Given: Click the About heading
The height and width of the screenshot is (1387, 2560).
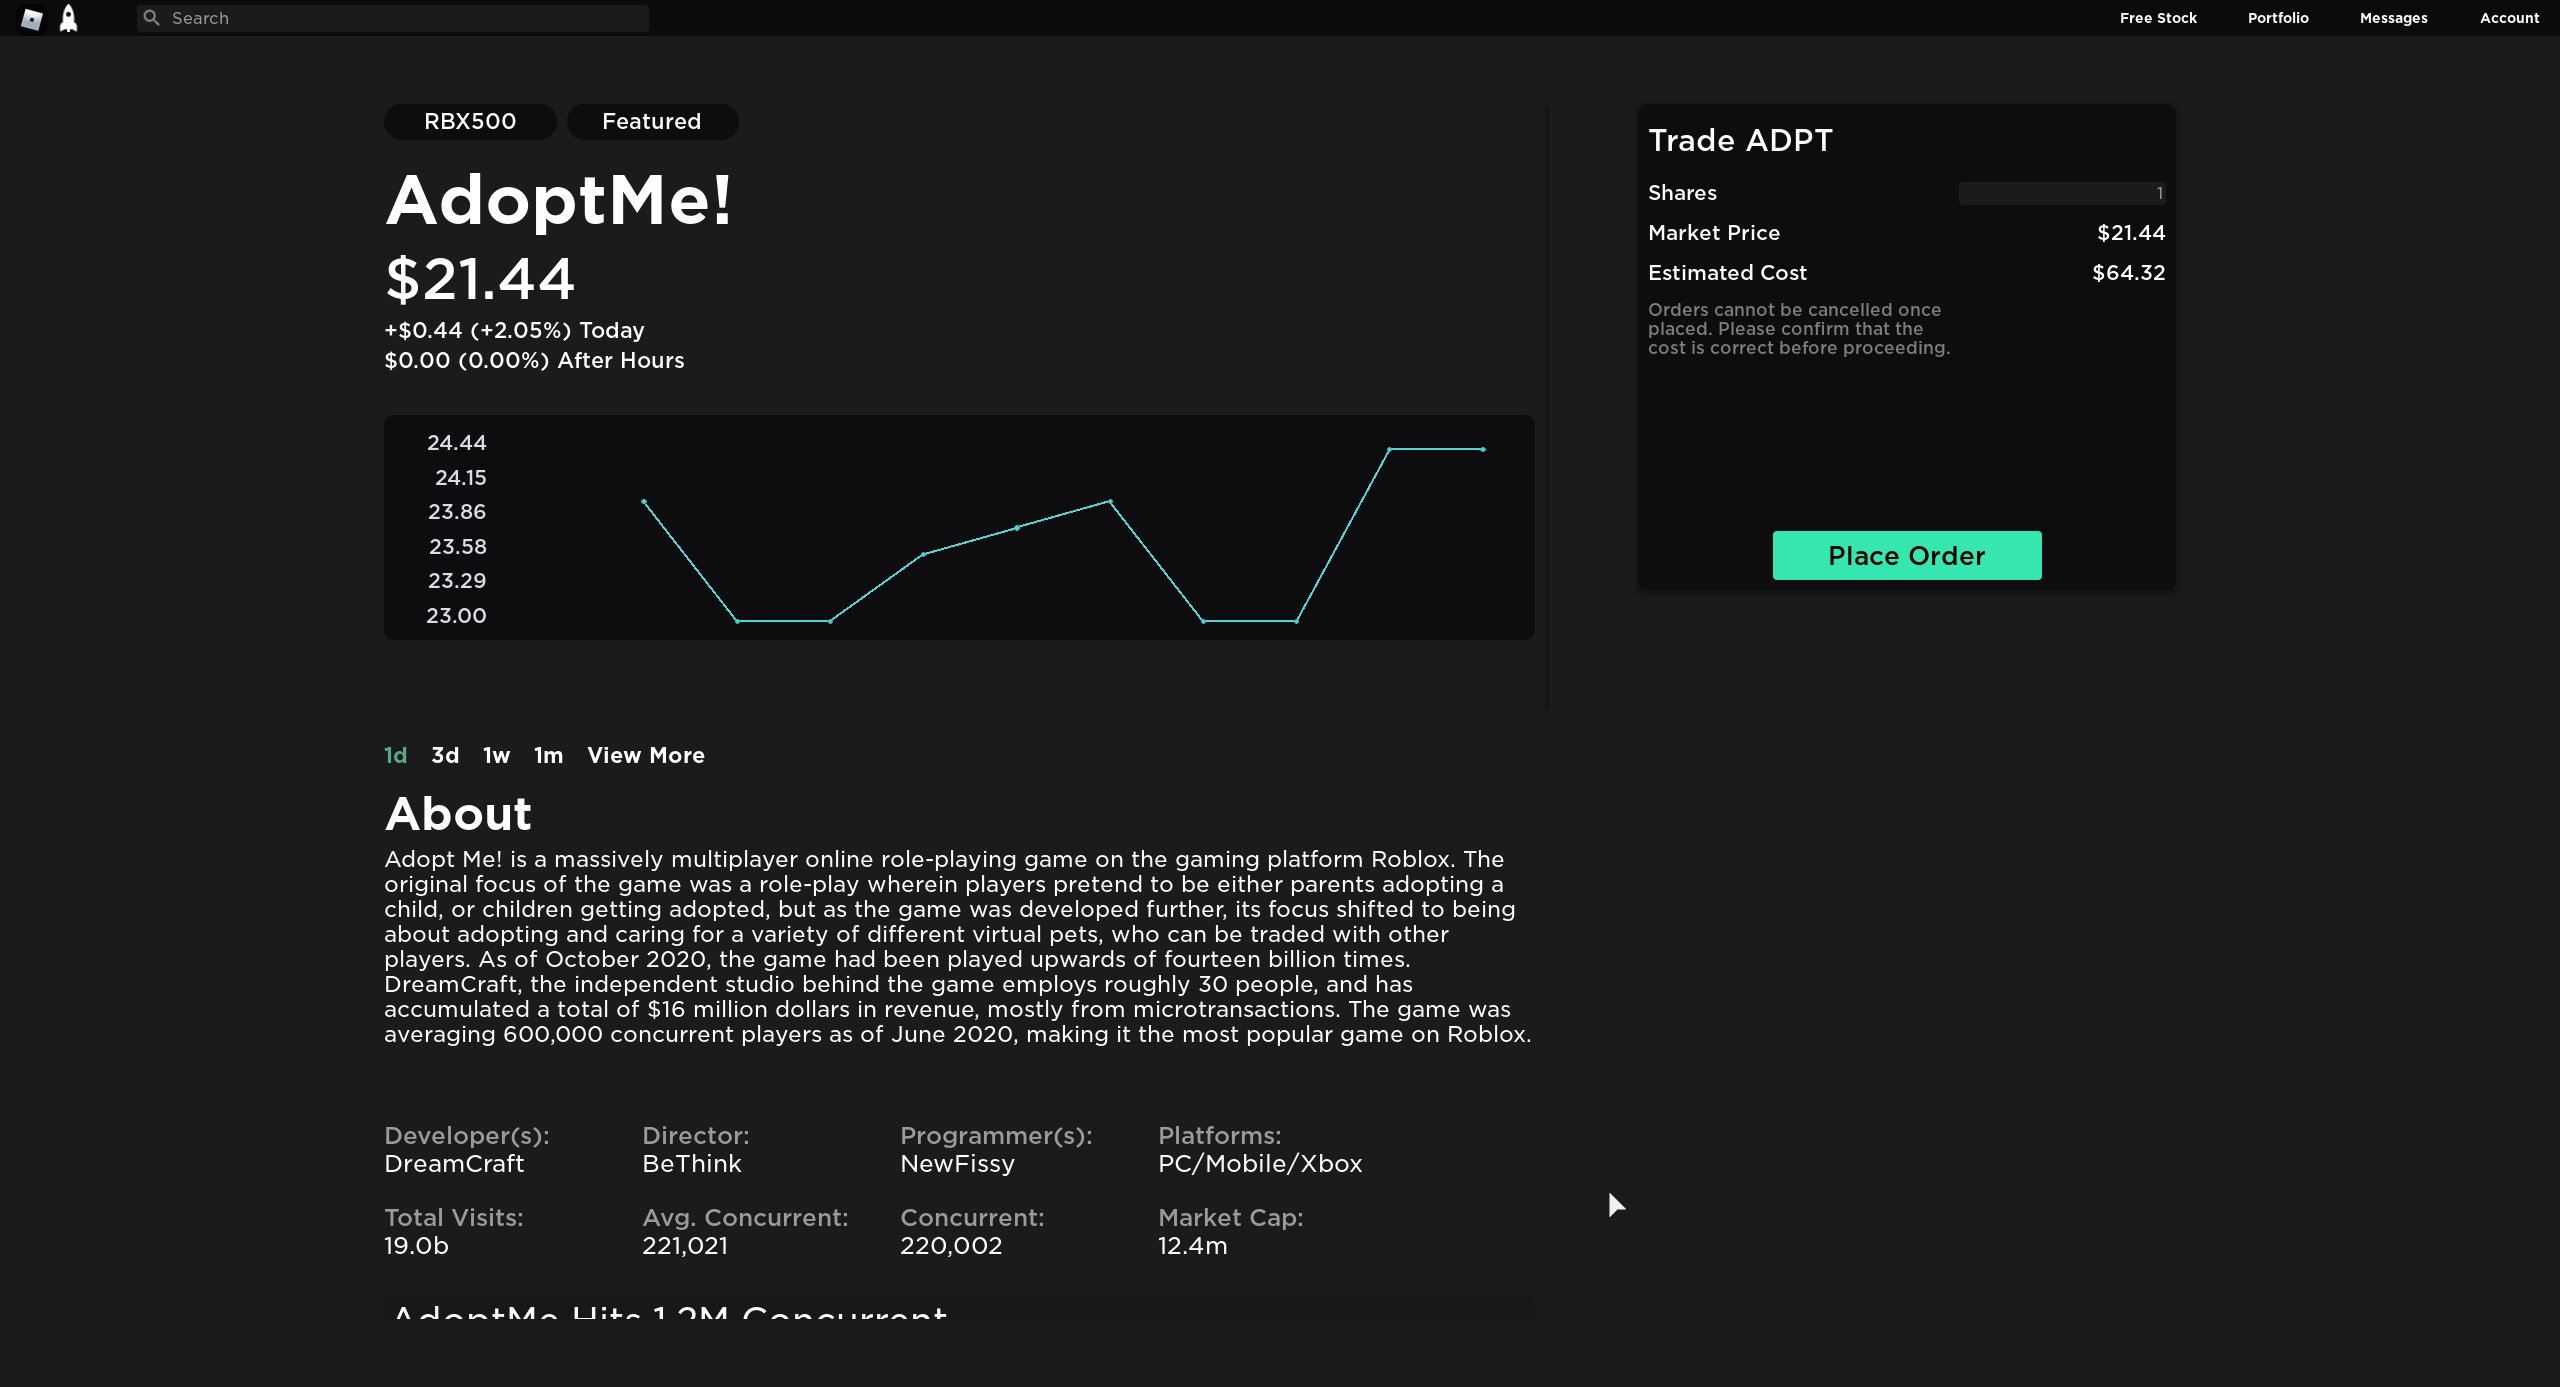Looking at the screenshot, I should [458, 814].
